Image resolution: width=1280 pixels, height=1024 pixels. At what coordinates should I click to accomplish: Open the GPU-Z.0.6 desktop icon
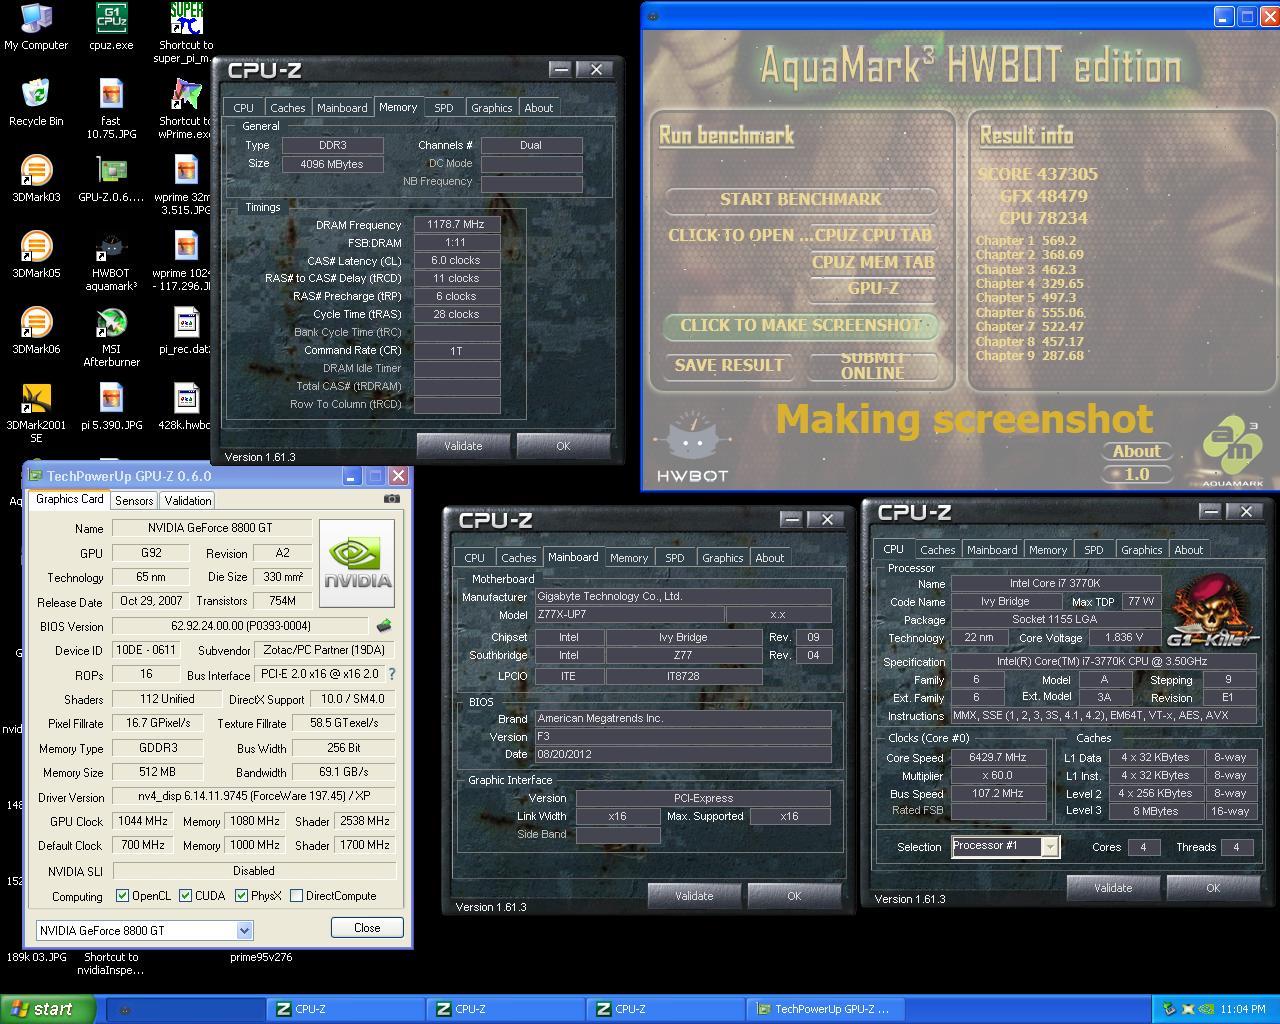coord(111,179)
